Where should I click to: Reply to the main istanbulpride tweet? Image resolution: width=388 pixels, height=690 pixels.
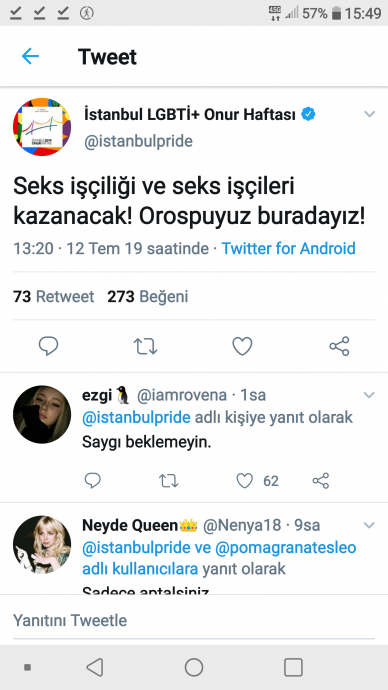tap(48, 346)
